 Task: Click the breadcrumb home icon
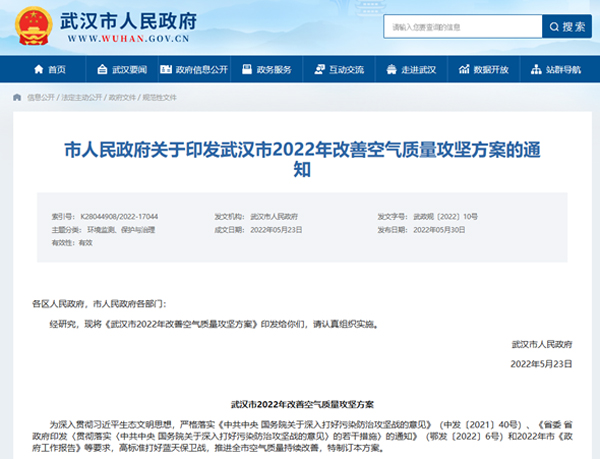17,98
